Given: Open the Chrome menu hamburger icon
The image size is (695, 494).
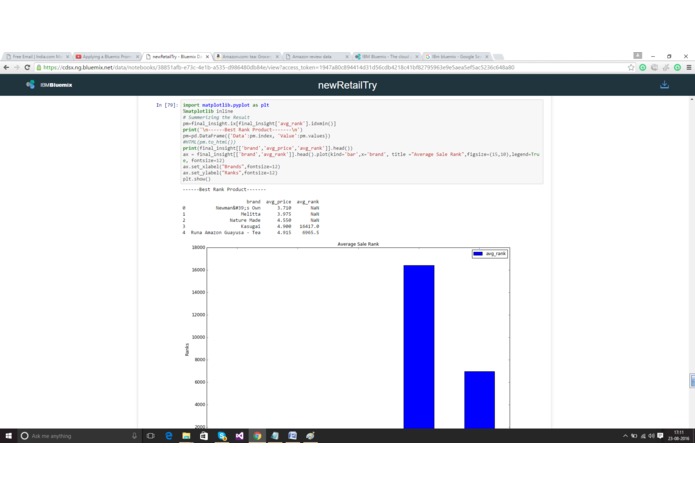Looking at the screenshot, I should [689, 67].
